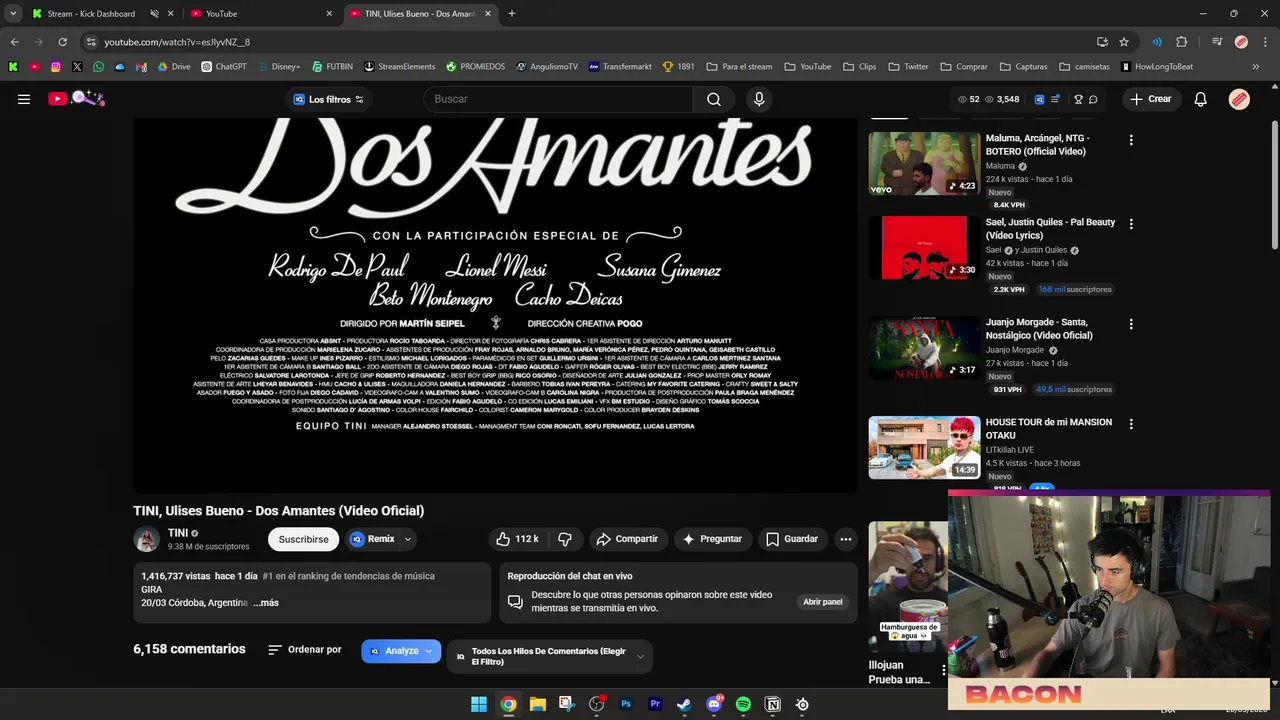1280x720 pixels.
Task: Click the Abrir panel chat button
Action: [x=822, y=602]
